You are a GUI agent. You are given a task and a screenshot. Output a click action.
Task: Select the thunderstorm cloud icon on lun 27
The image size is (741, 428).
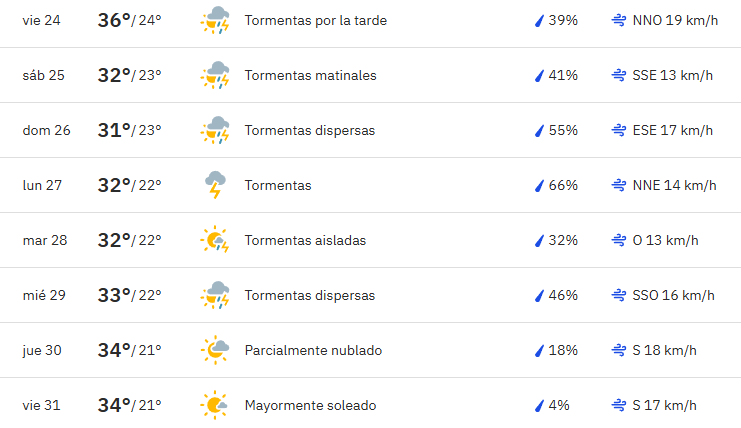click(215, 185)
